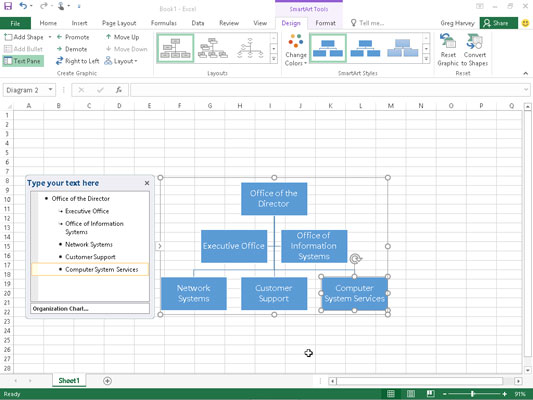Click the Move Up icon
Viewport: 533px width, 400px height.
tap(108, 37)
